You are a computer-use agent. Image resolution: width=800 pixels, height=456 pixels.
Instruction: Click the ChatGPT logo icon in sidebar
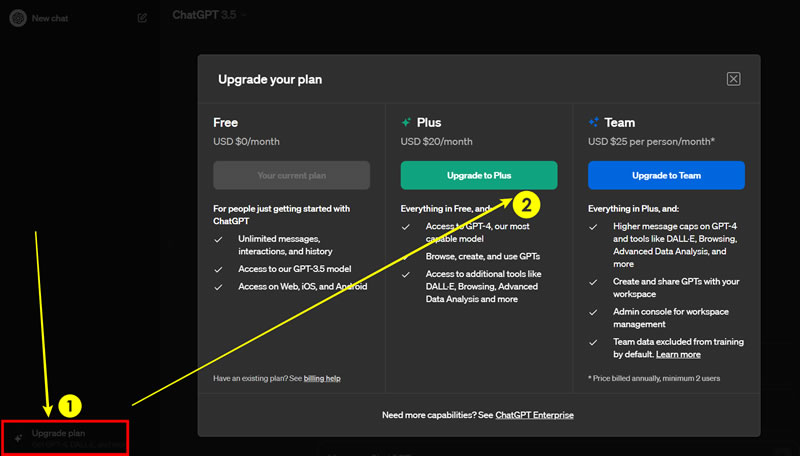click(18, 18)
